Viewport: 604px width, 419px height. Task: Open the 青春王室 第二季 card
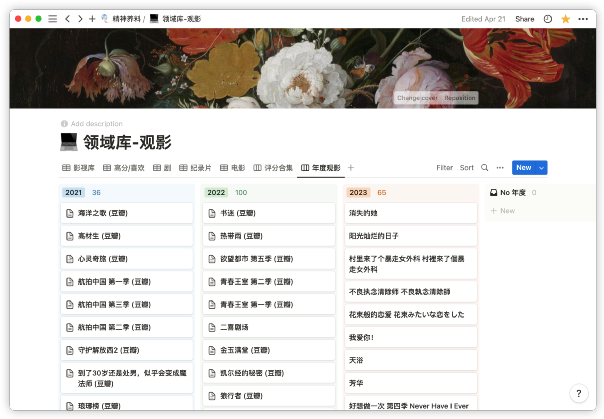(x=269, y=282)
